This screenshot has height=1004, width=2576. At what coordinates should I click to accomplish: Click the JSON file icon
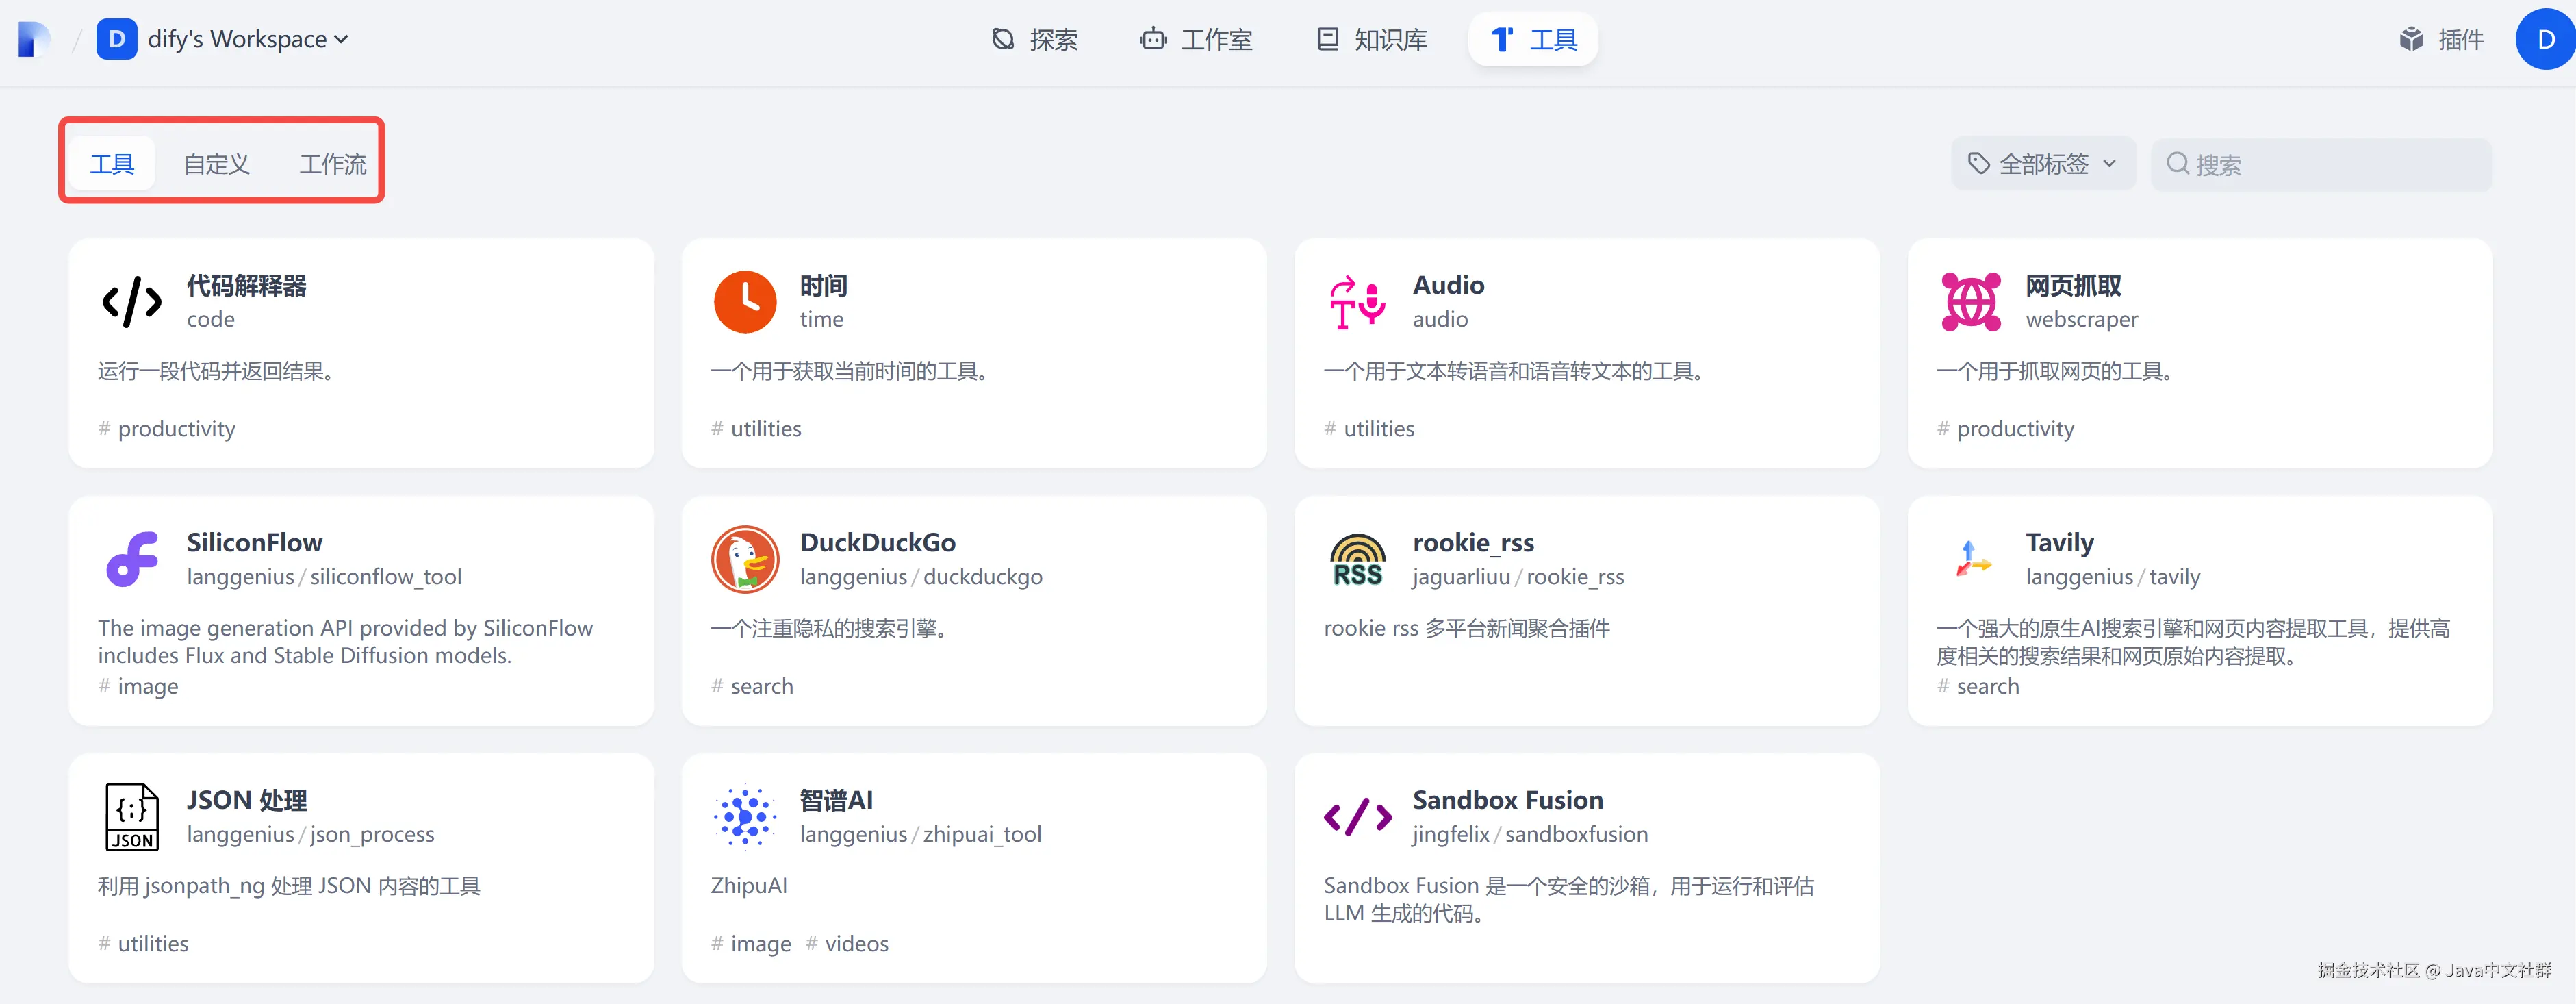point(132,816)
